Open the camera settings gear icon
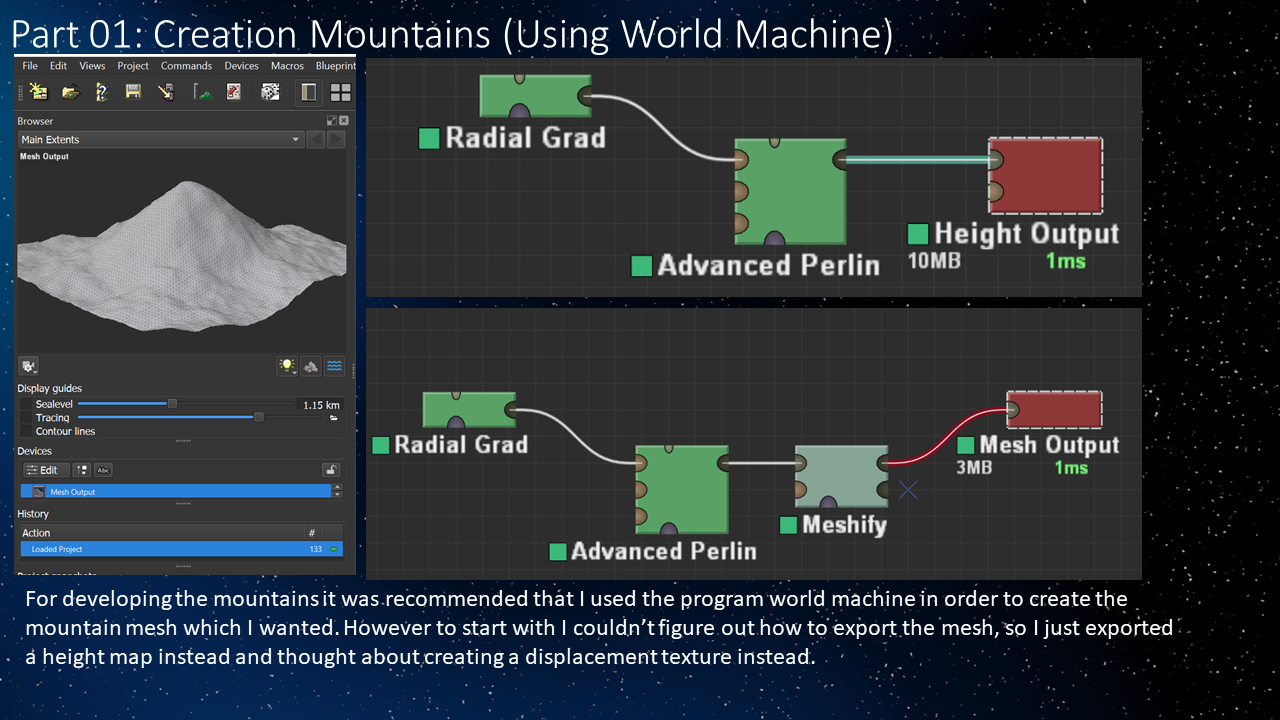This screenshot has width=1280, height=720. coord(29,366)
